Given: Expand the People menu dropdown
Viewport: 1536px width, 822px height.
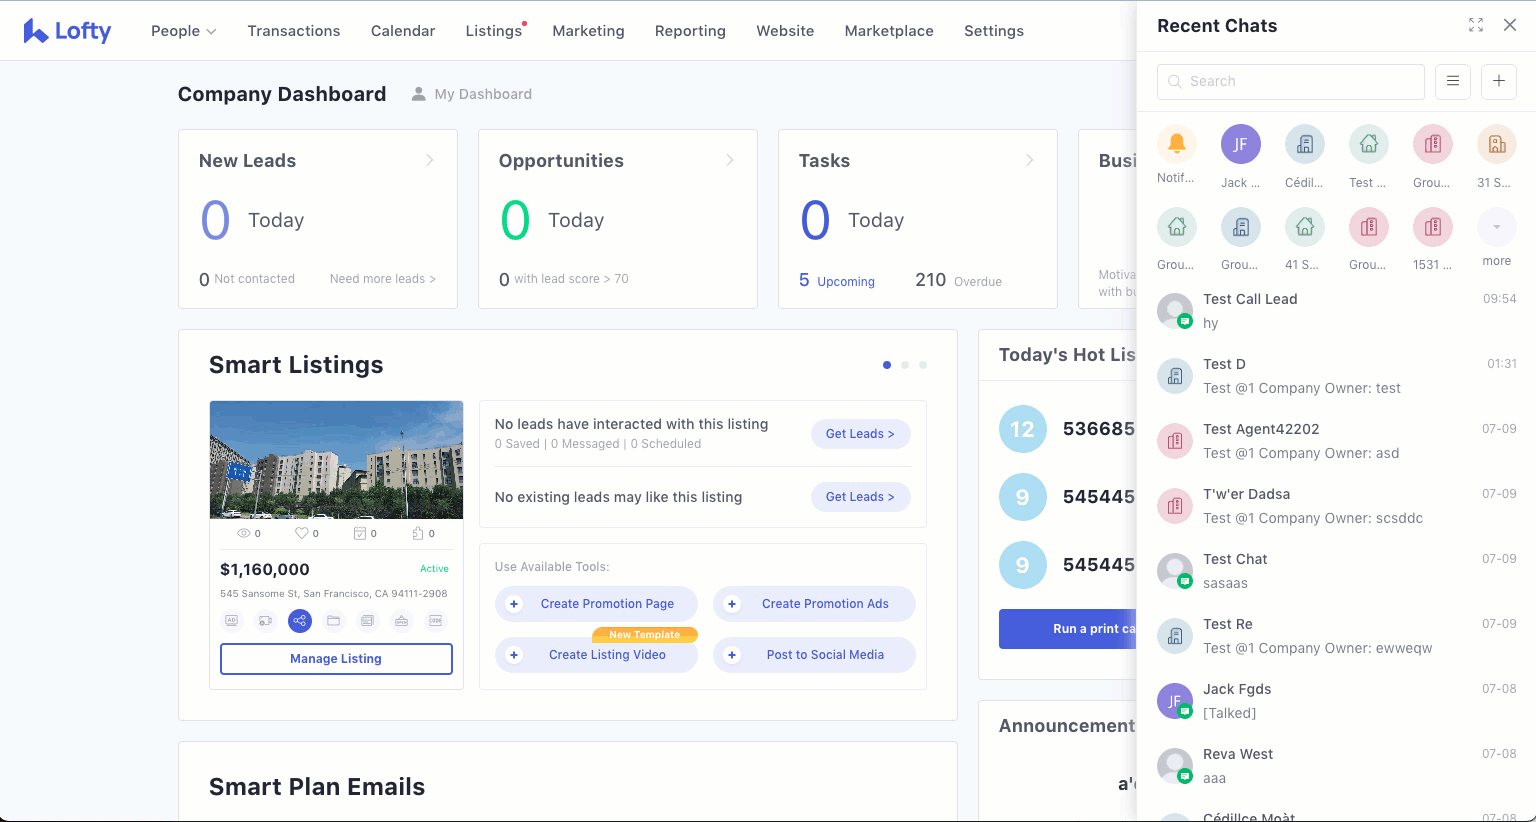Looking at the screenshot, I should [184, 31].
